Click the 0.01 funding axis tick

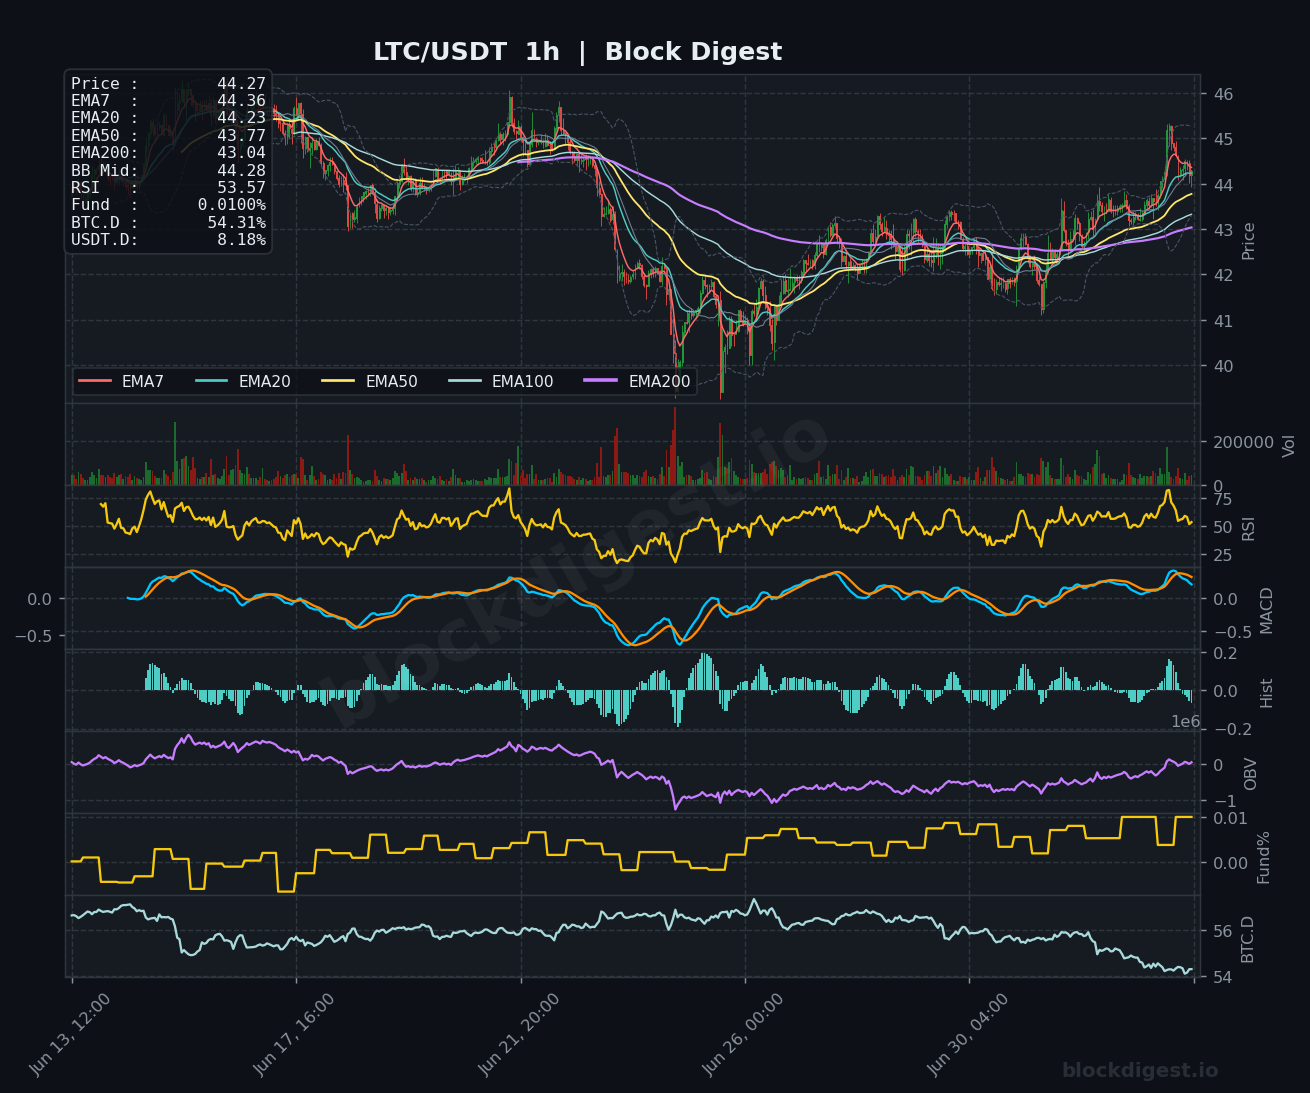[x=1229, y=818]
